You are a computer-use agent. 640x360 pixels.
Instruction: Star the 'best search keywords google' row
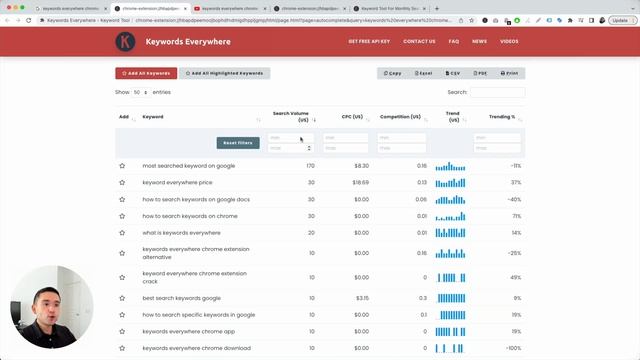(122, 298)
